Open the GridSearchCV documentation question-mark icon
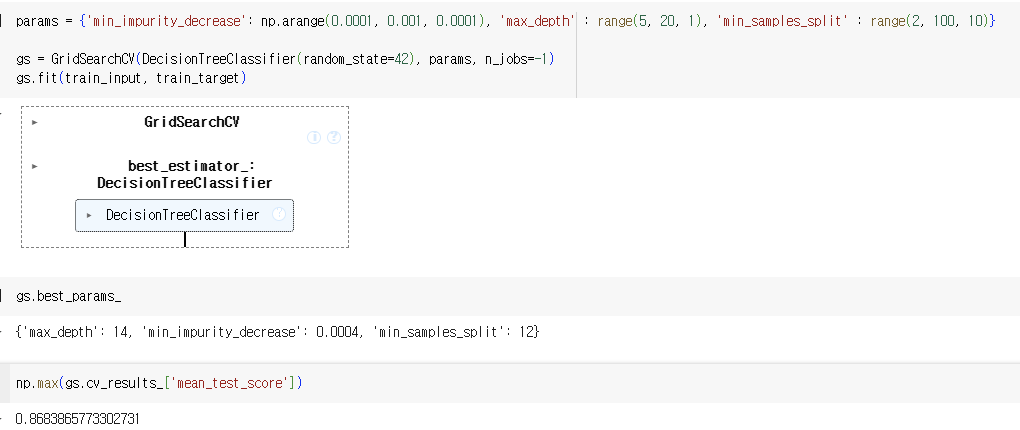The width and height of the screenshot is (1020, 430). [x=334, y=137]
